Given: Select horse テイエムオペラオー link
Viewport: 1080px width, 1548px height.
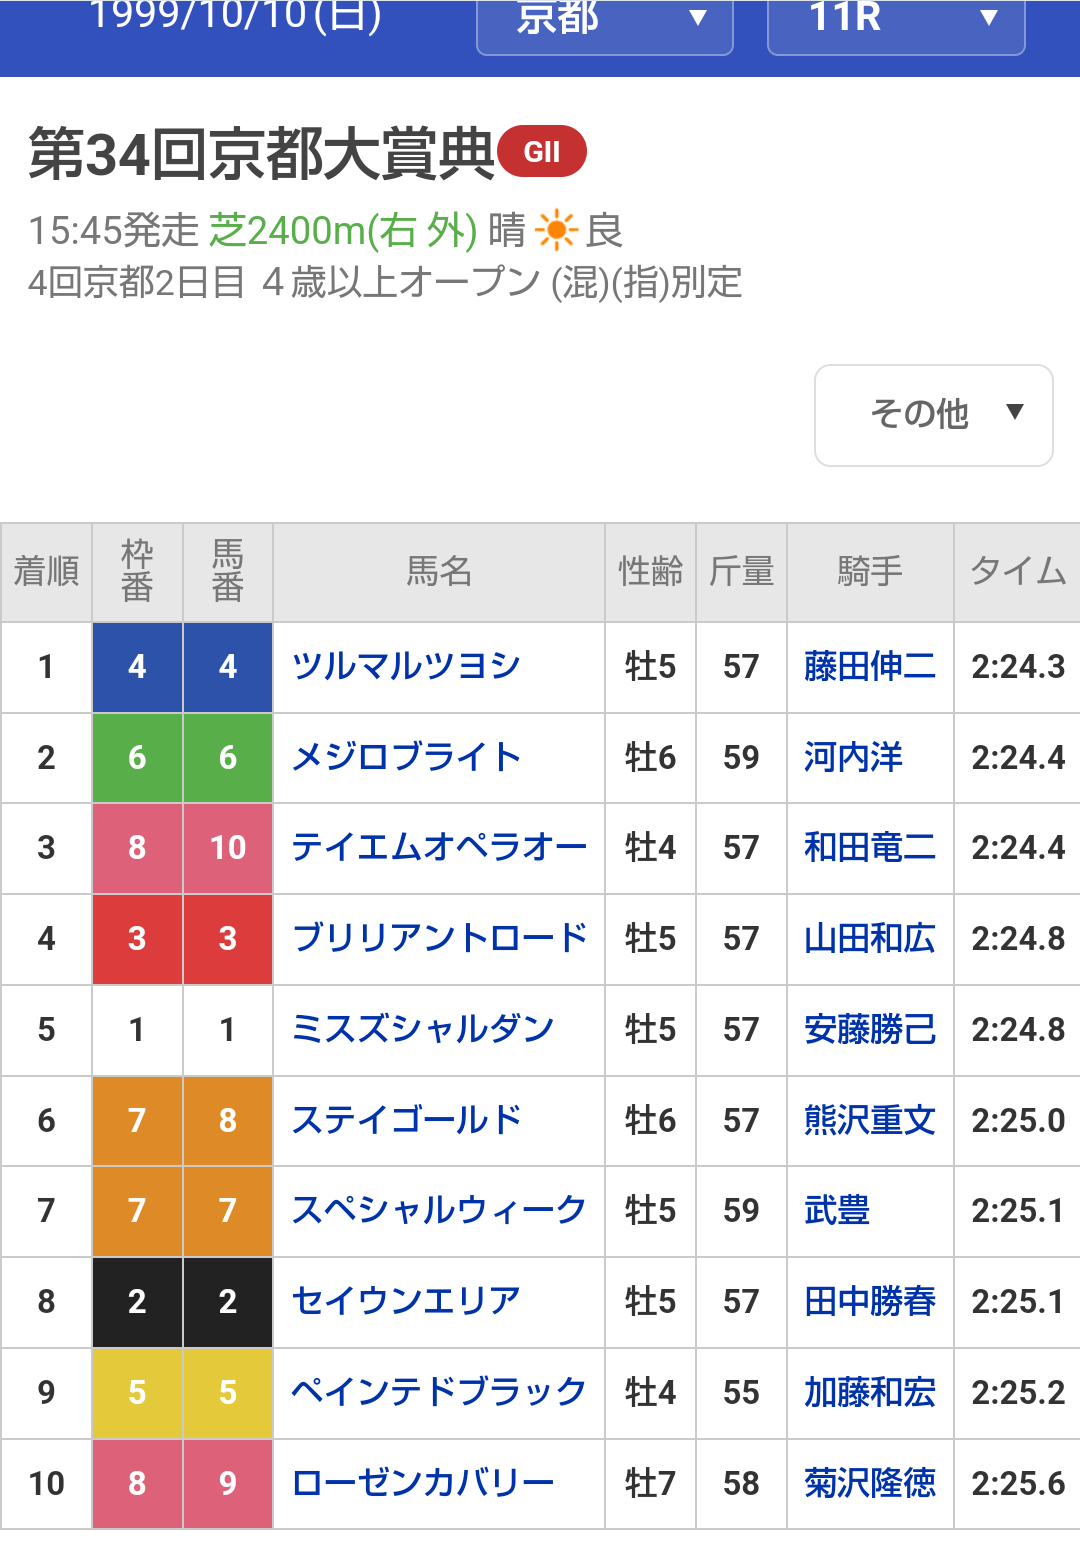Looking at the screenshot, I should (439, 848).
